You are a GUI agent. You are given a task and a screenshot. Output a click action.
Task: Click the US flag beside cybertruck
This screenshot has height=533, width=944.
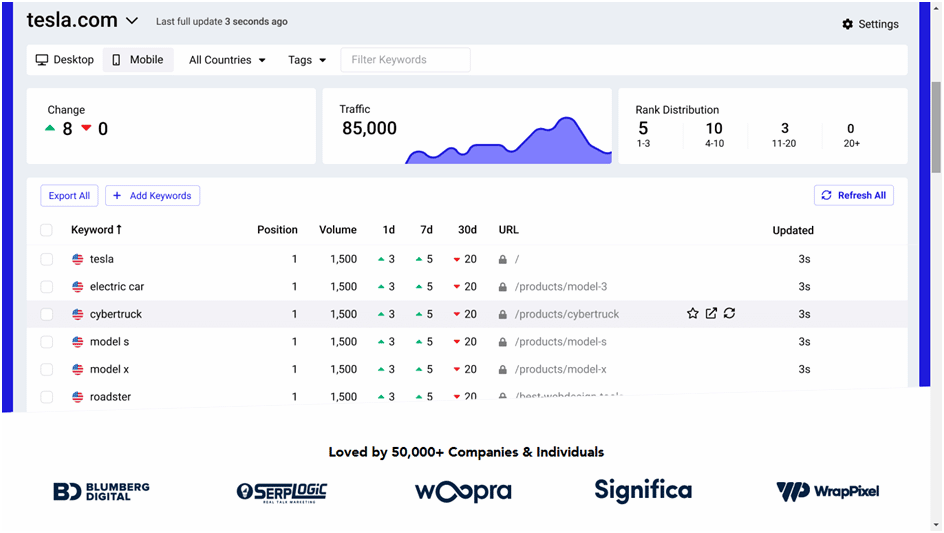(78, 314)
